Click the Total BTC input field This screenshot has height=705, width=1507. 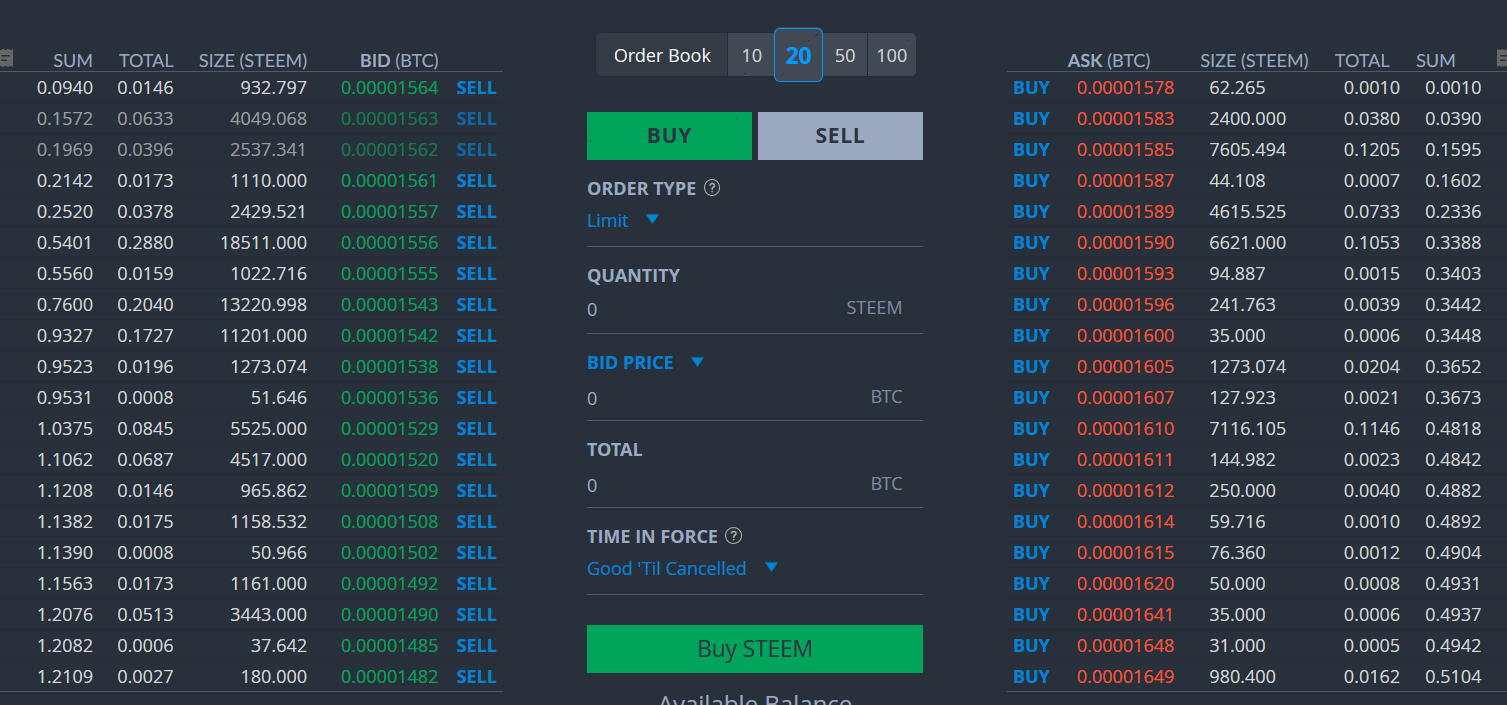tap(720, 485)
